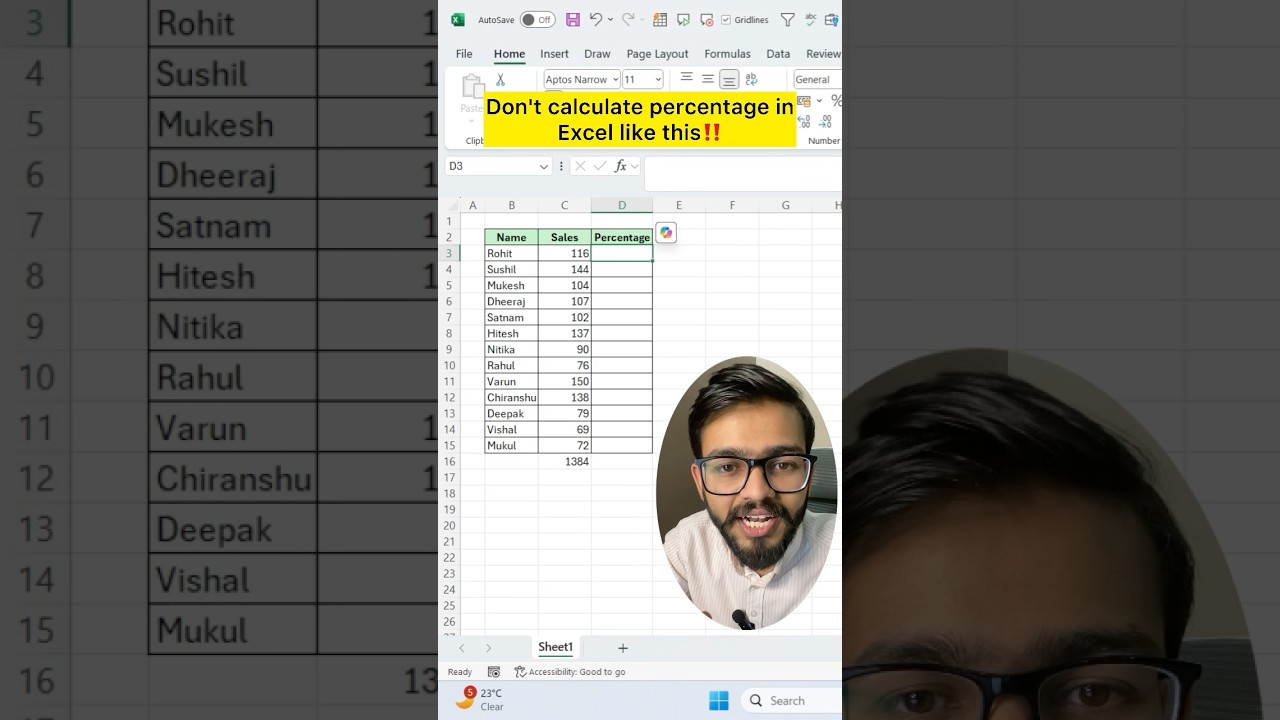Open the font name Aptos Narrow dropdown
This screenshot has height=720, width=1280.
click(x=615, y=80)
